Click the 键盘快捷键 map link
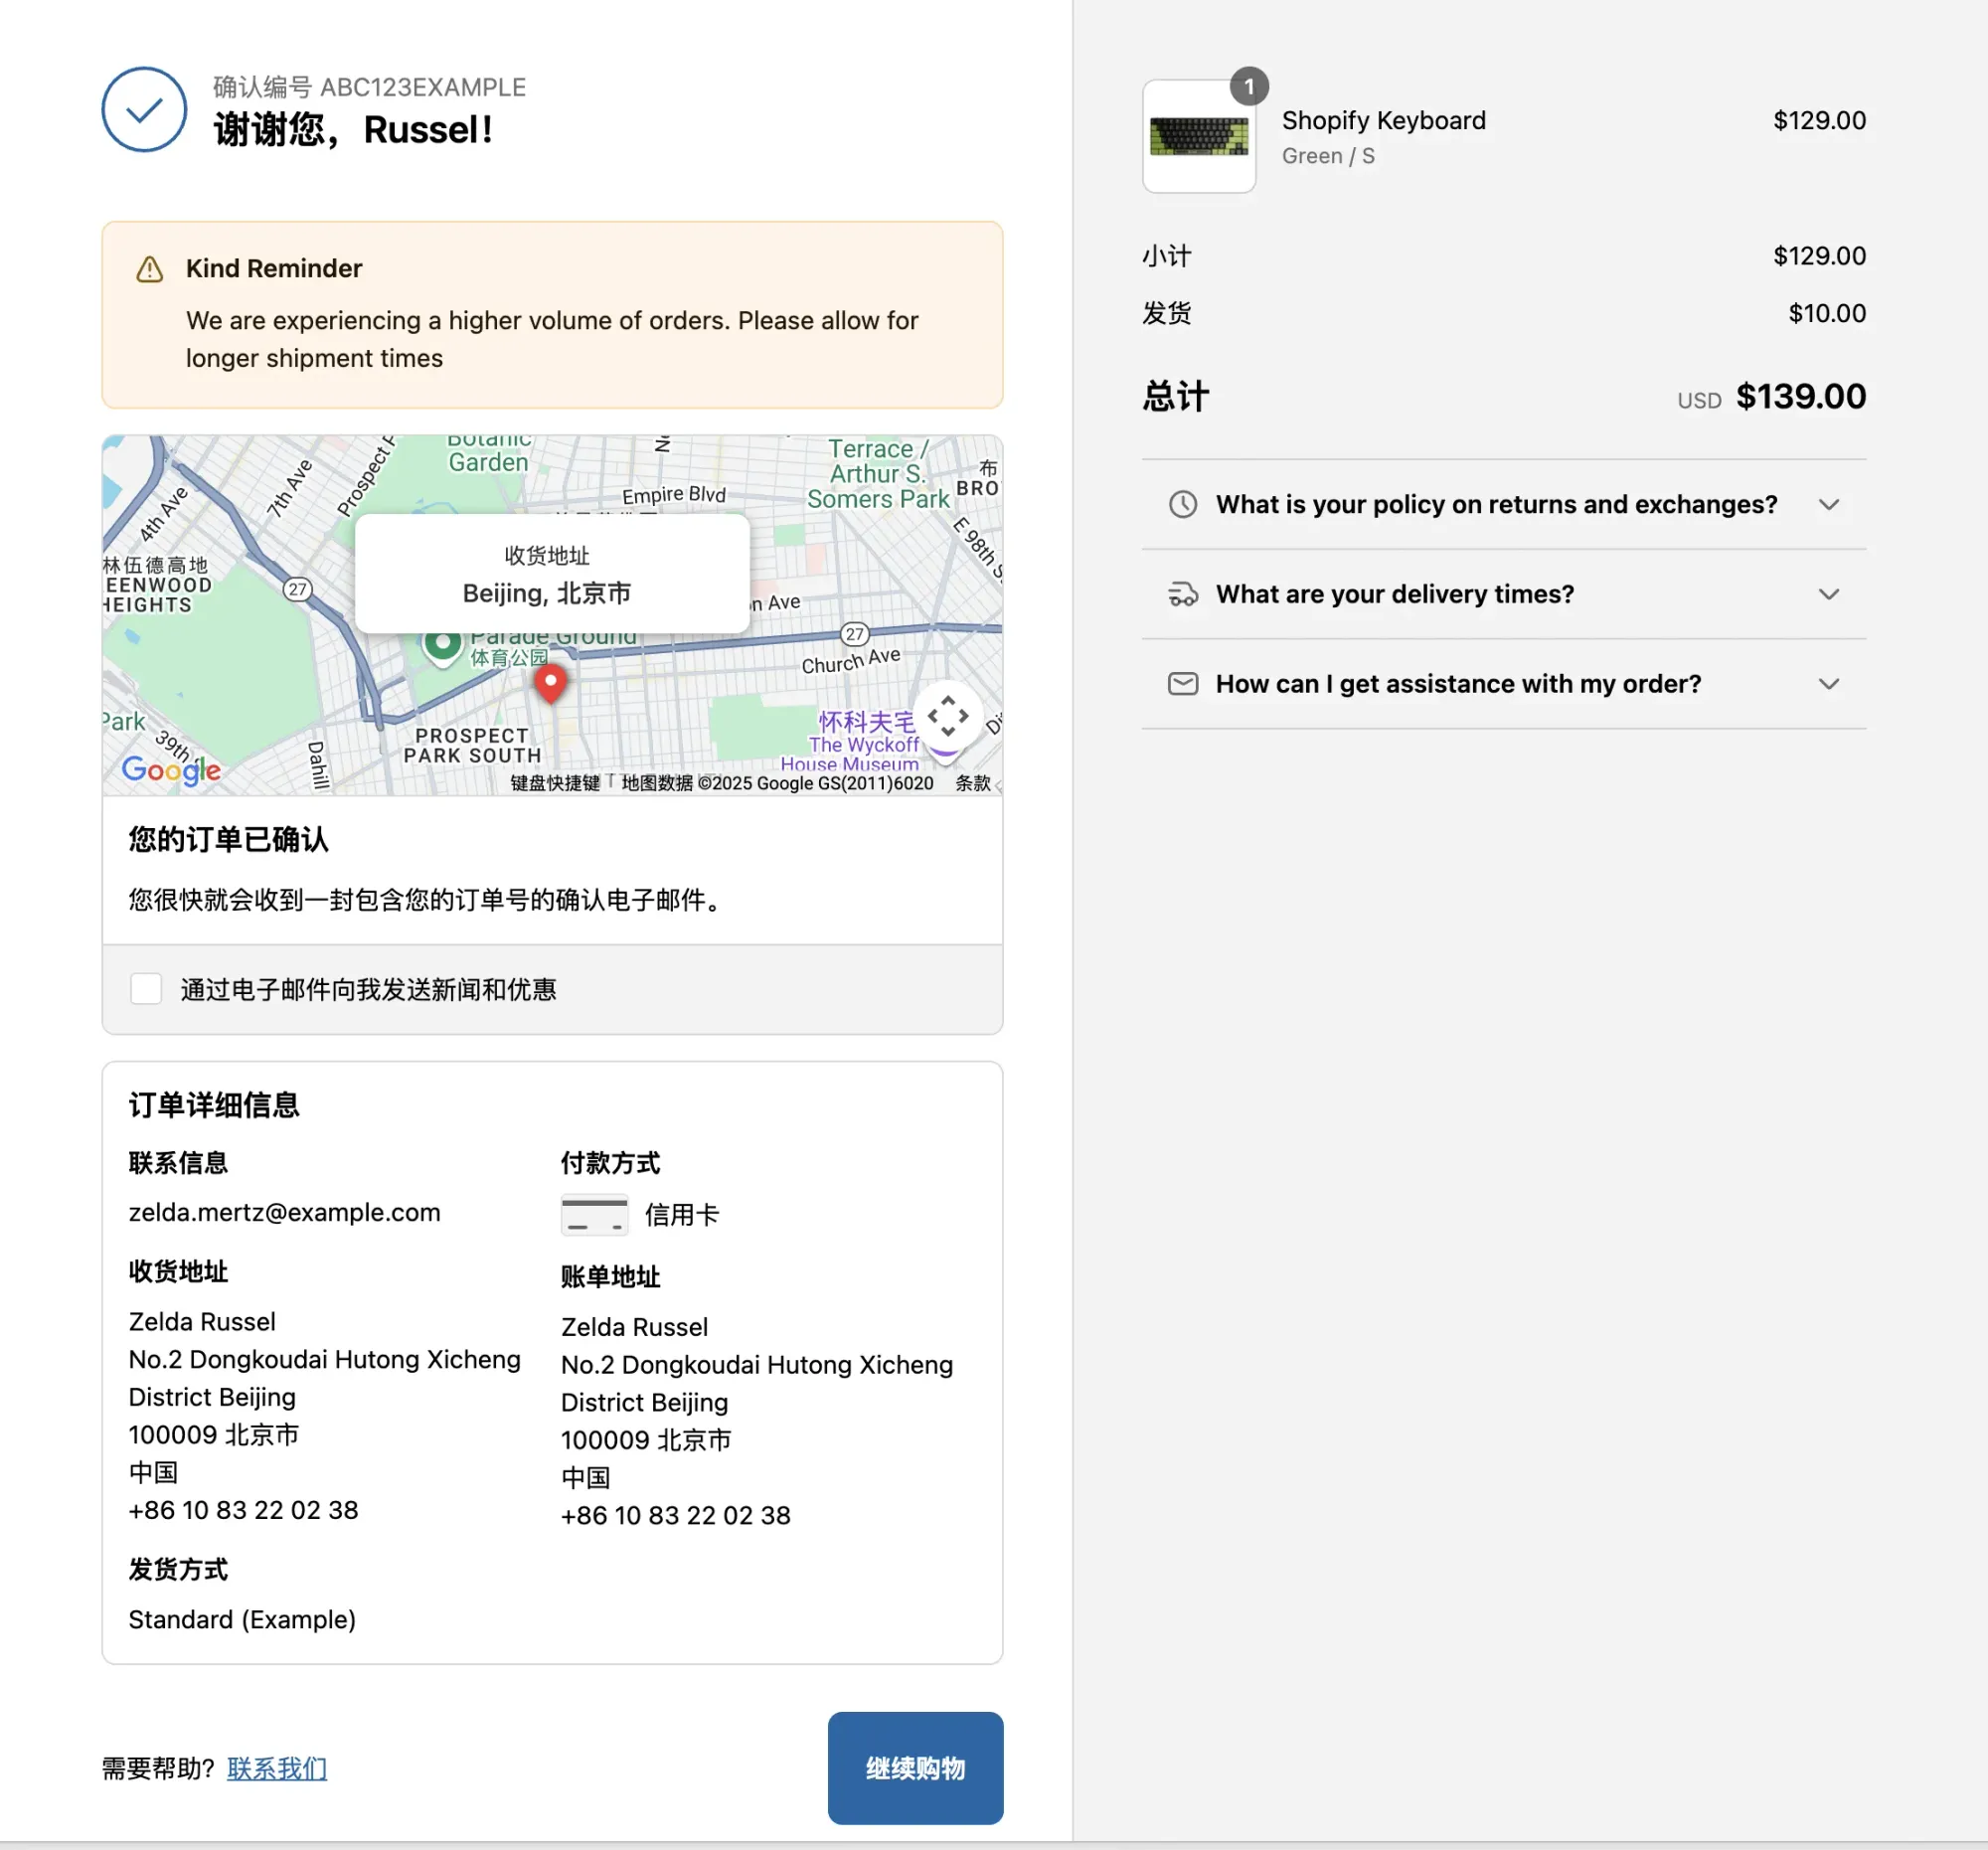The width and height of the screenshot is (1988, 1850). coord(556,783)
